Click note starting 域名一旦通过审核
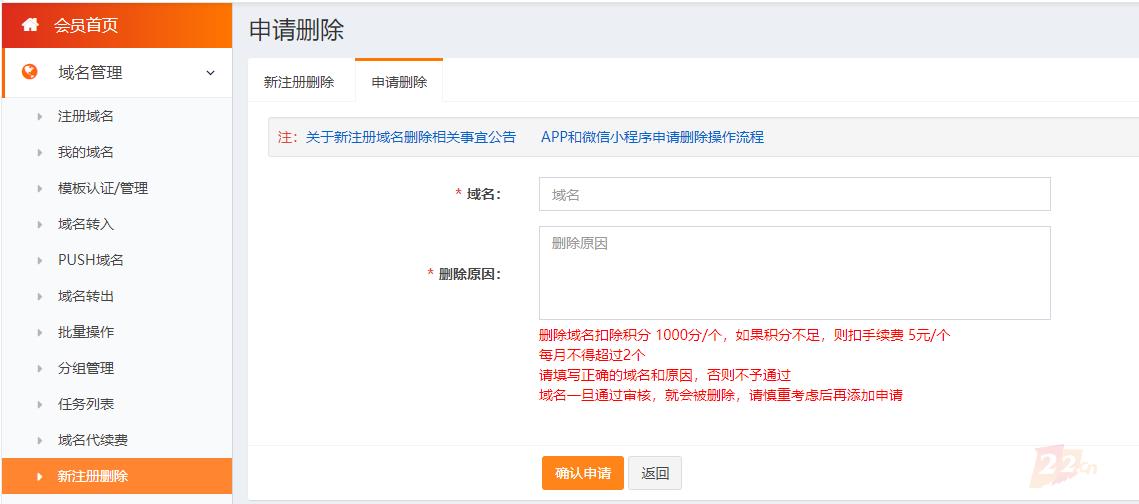1139x504 pixels. (721, 396)
